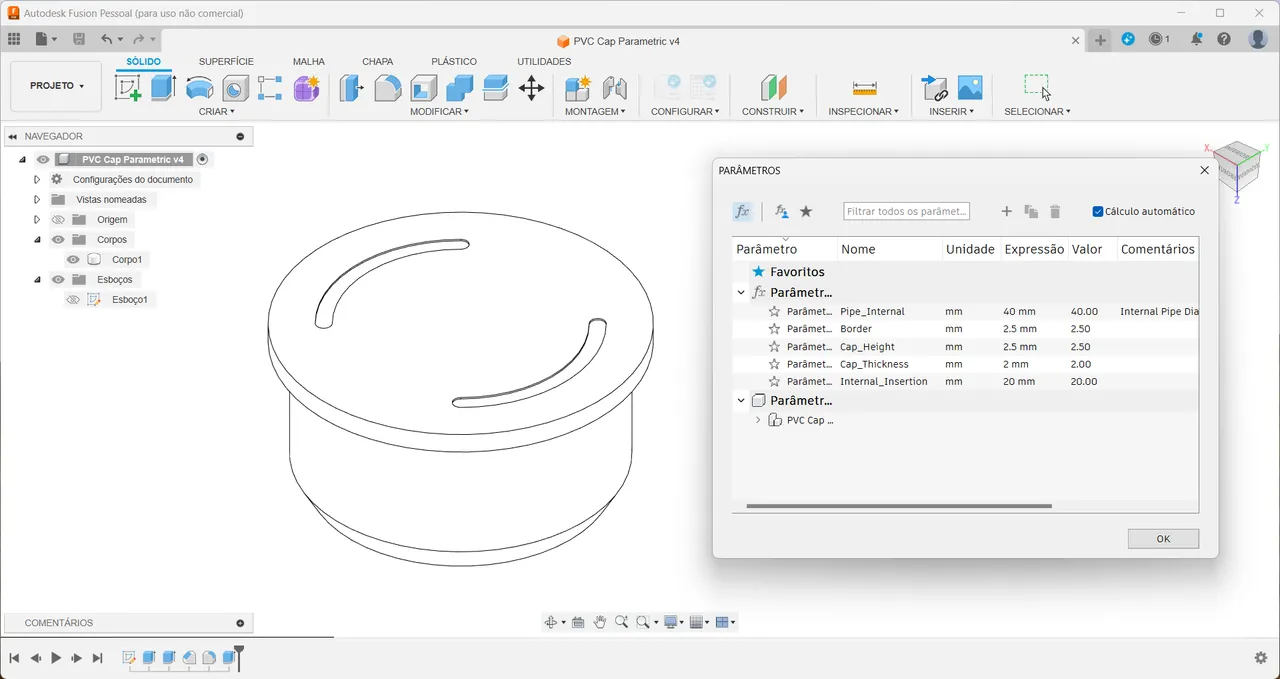The height and width of the screenshot is (679, 1280).
Task: Collapse the Corpos folder in navigator
Action: click(37, 239)
